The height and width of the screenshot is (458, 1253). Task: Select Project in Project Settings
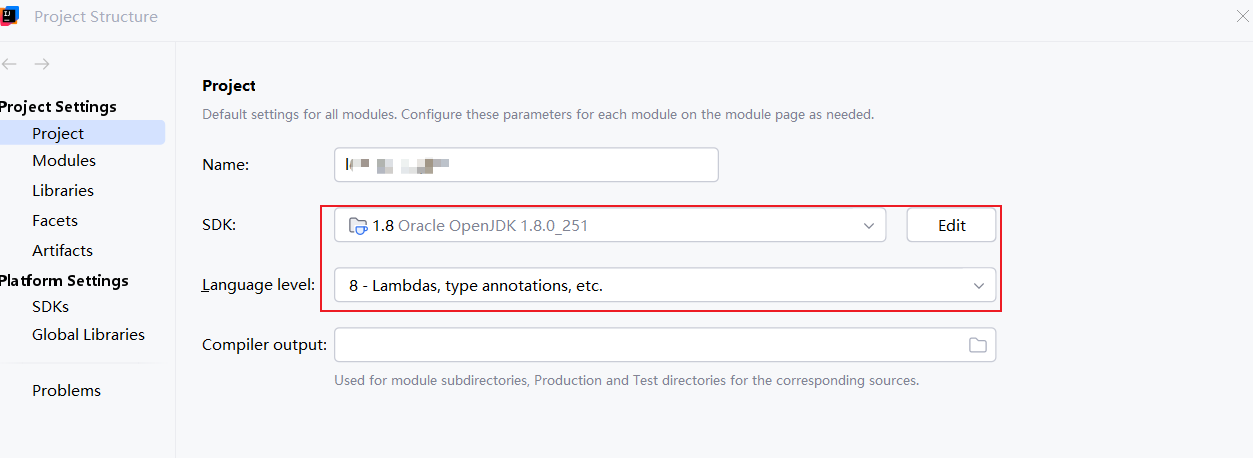click(x=58, y=133)
